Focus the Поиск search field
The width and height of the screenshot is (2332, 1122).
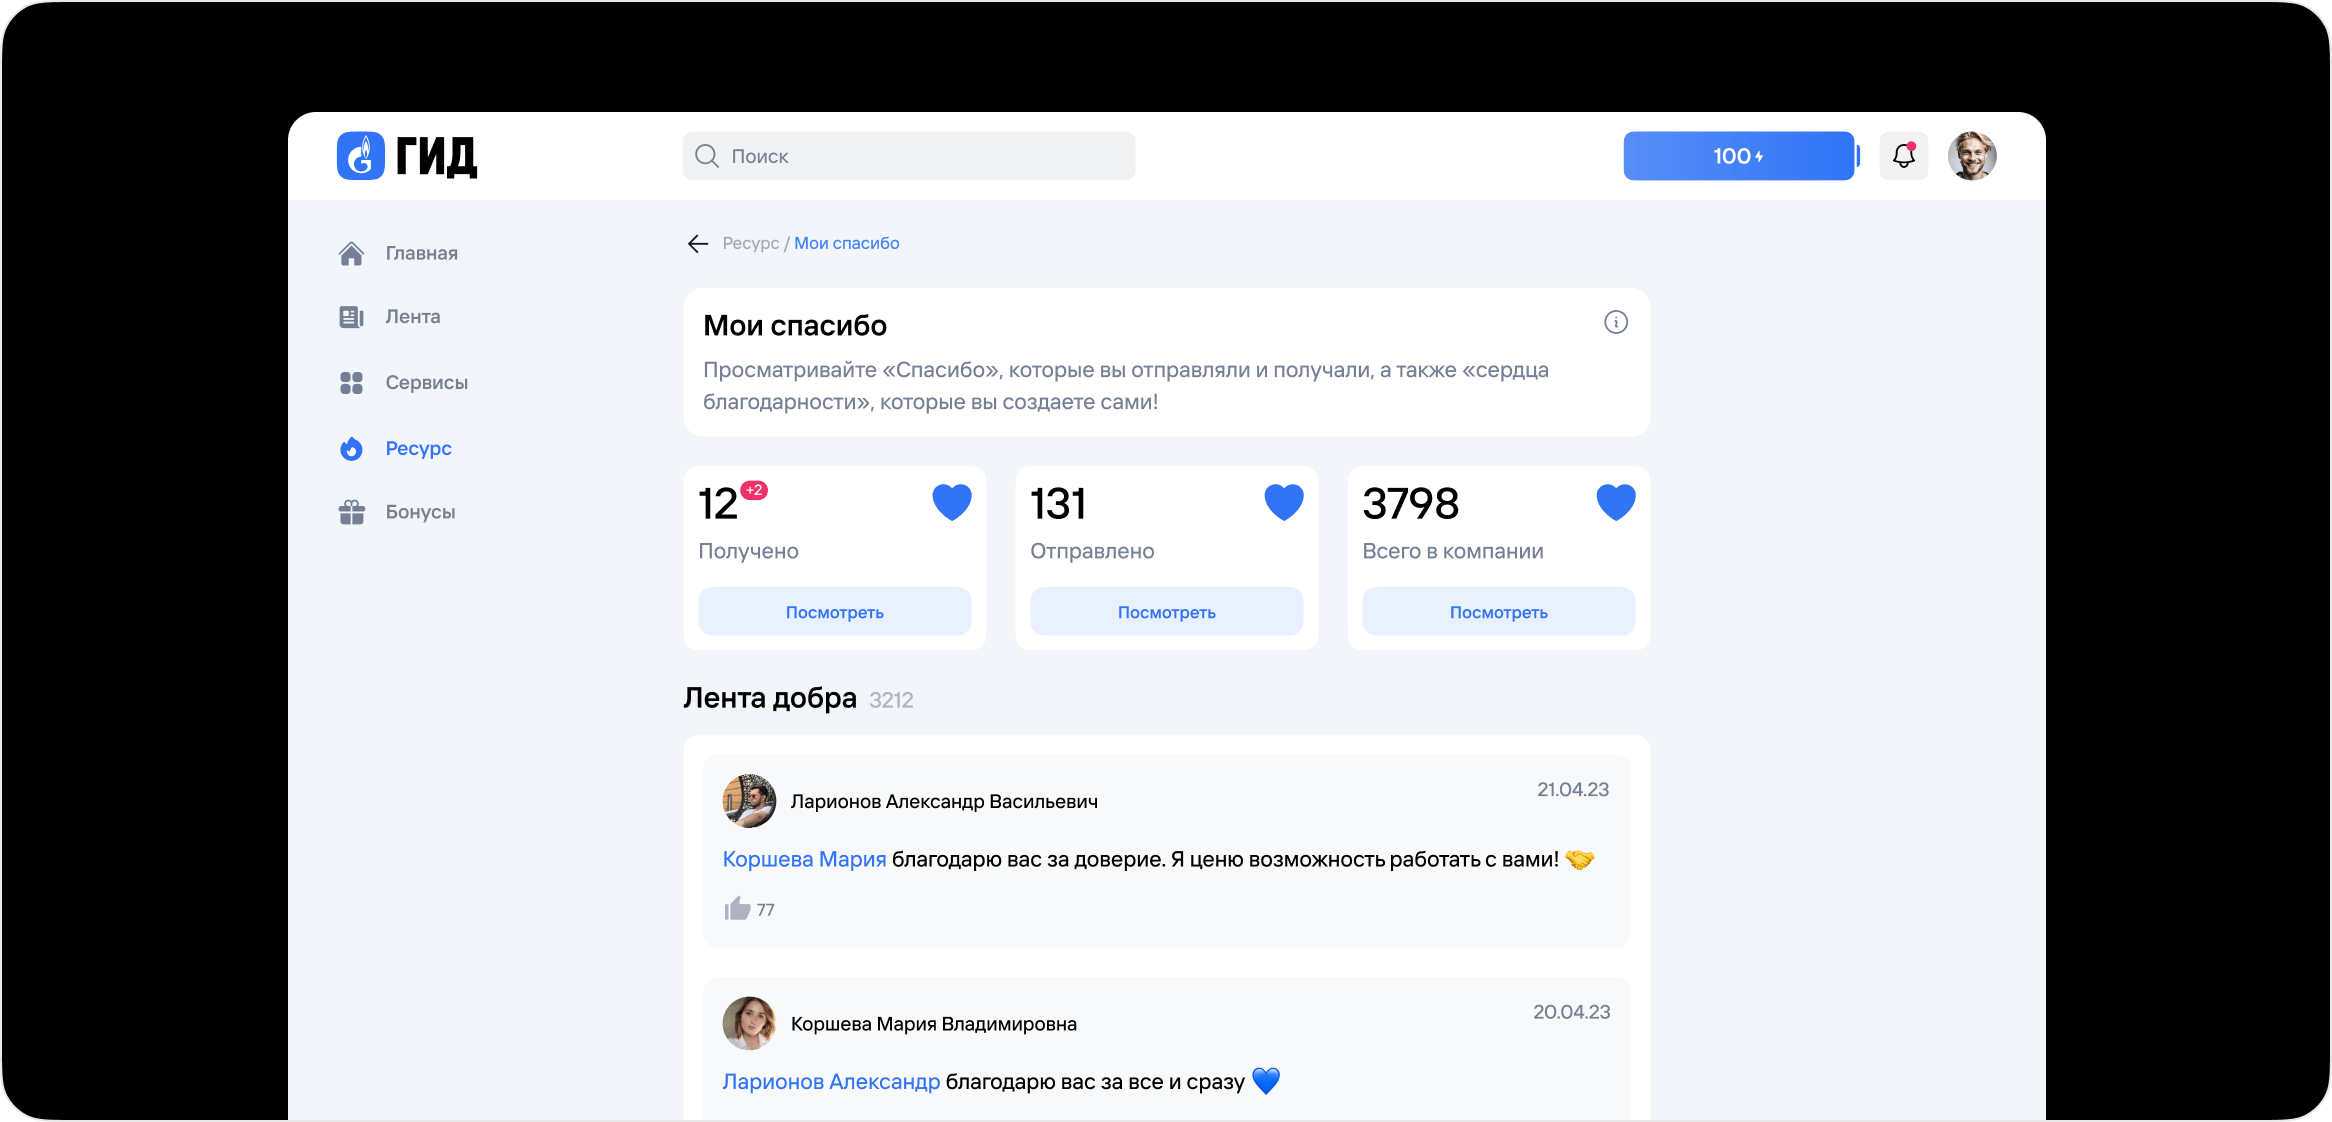pyautogui.click(x=909, y=156)
